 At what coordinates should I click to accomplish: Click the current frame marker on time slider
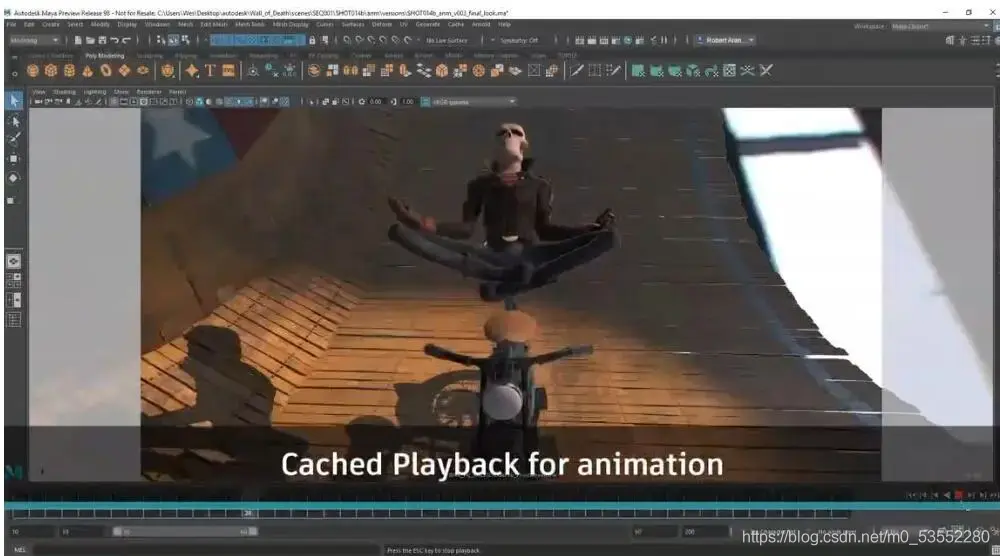coord(248,513)
